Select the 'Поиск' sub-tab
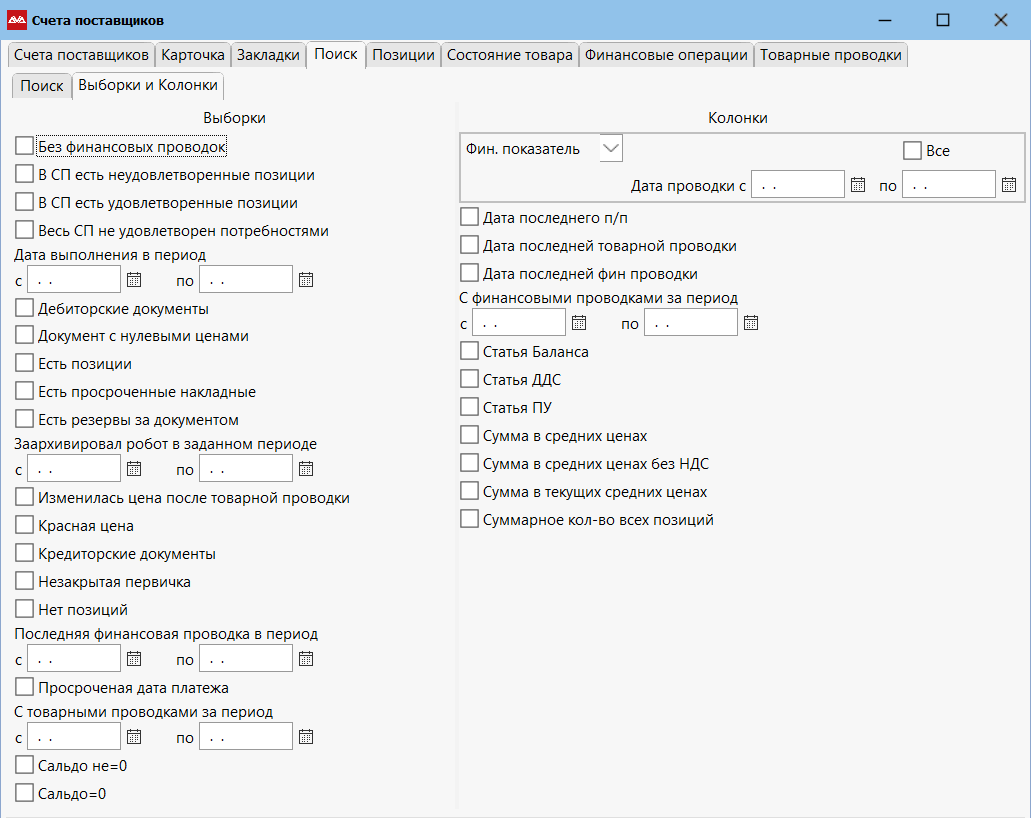The width and height of the screenshot is (1031, 818). click(41, 85)
